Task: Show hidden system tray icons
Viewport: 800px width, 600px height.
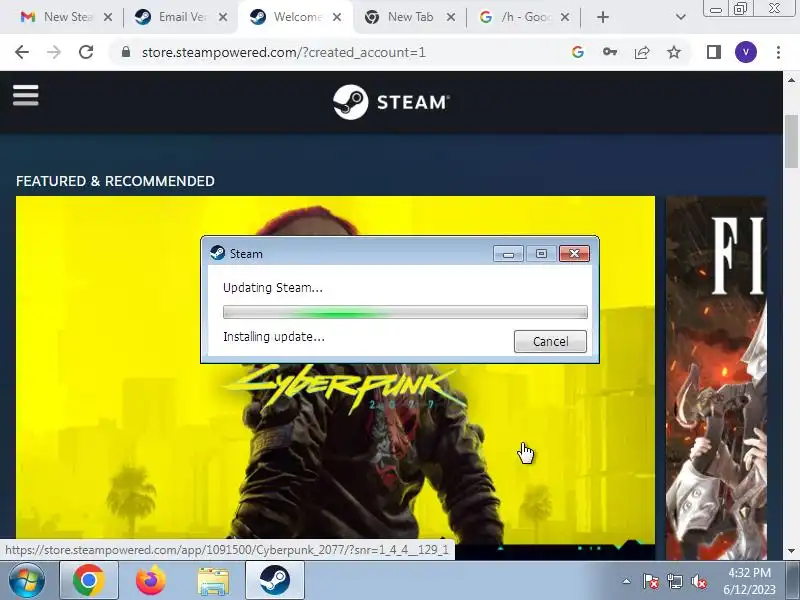Action: pyautogui.click(x=626, y=581)
